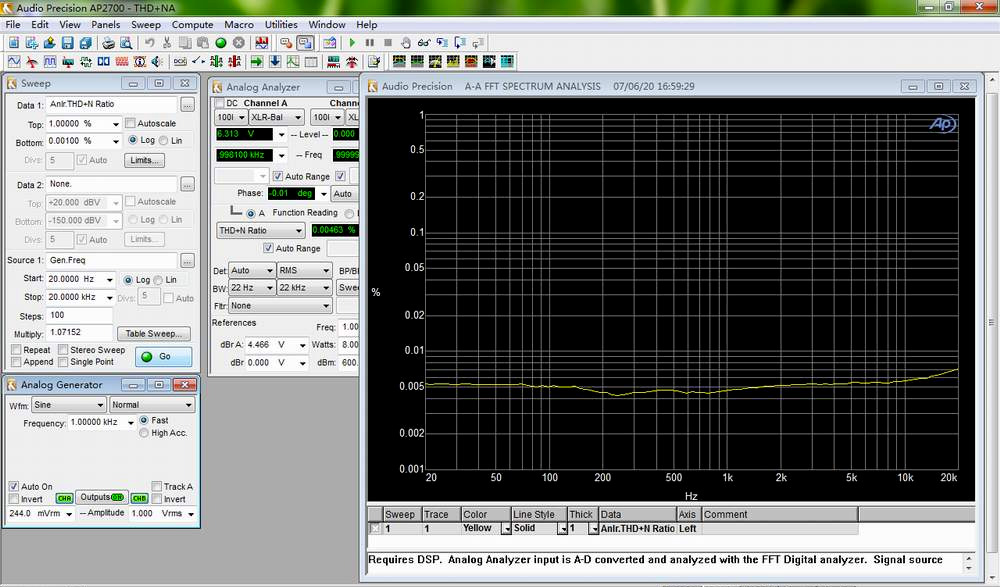Image resolution: width=1000 pixels, height=587 pixels.
Task: Open the Macro menu
Action: 239,24
